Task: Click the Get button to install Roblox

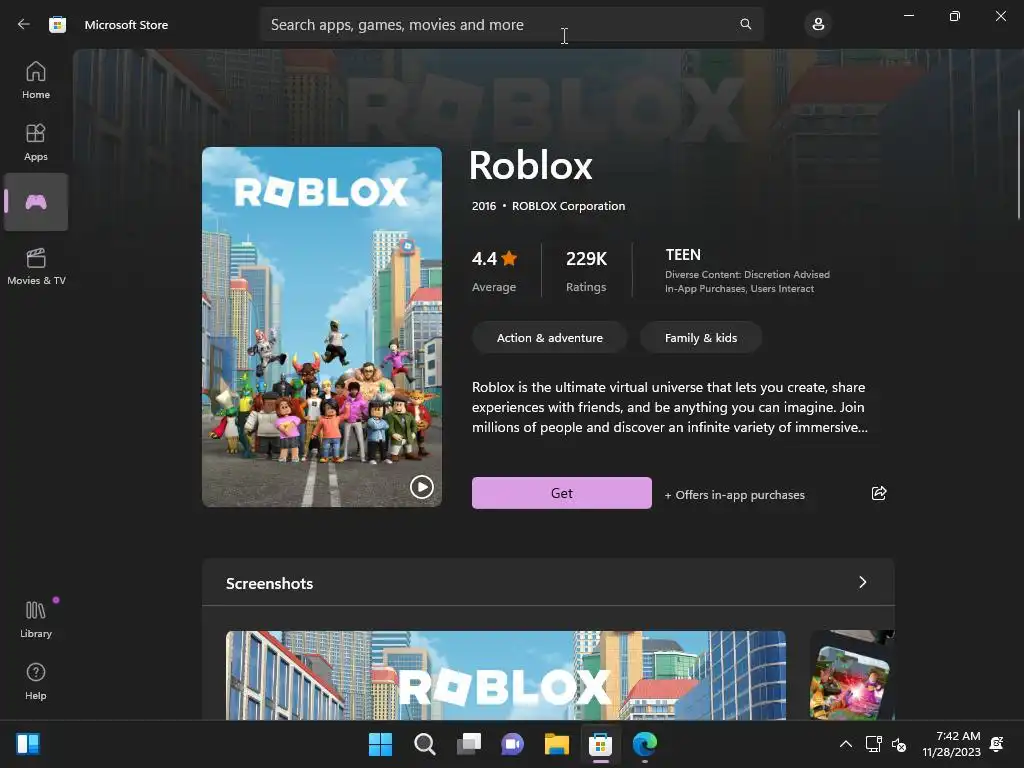Action: coord(562,493)
